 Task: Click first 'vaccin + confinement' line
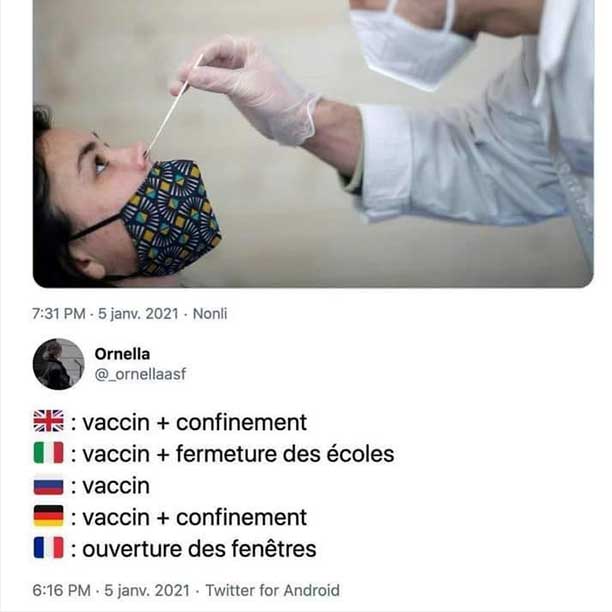195,422
